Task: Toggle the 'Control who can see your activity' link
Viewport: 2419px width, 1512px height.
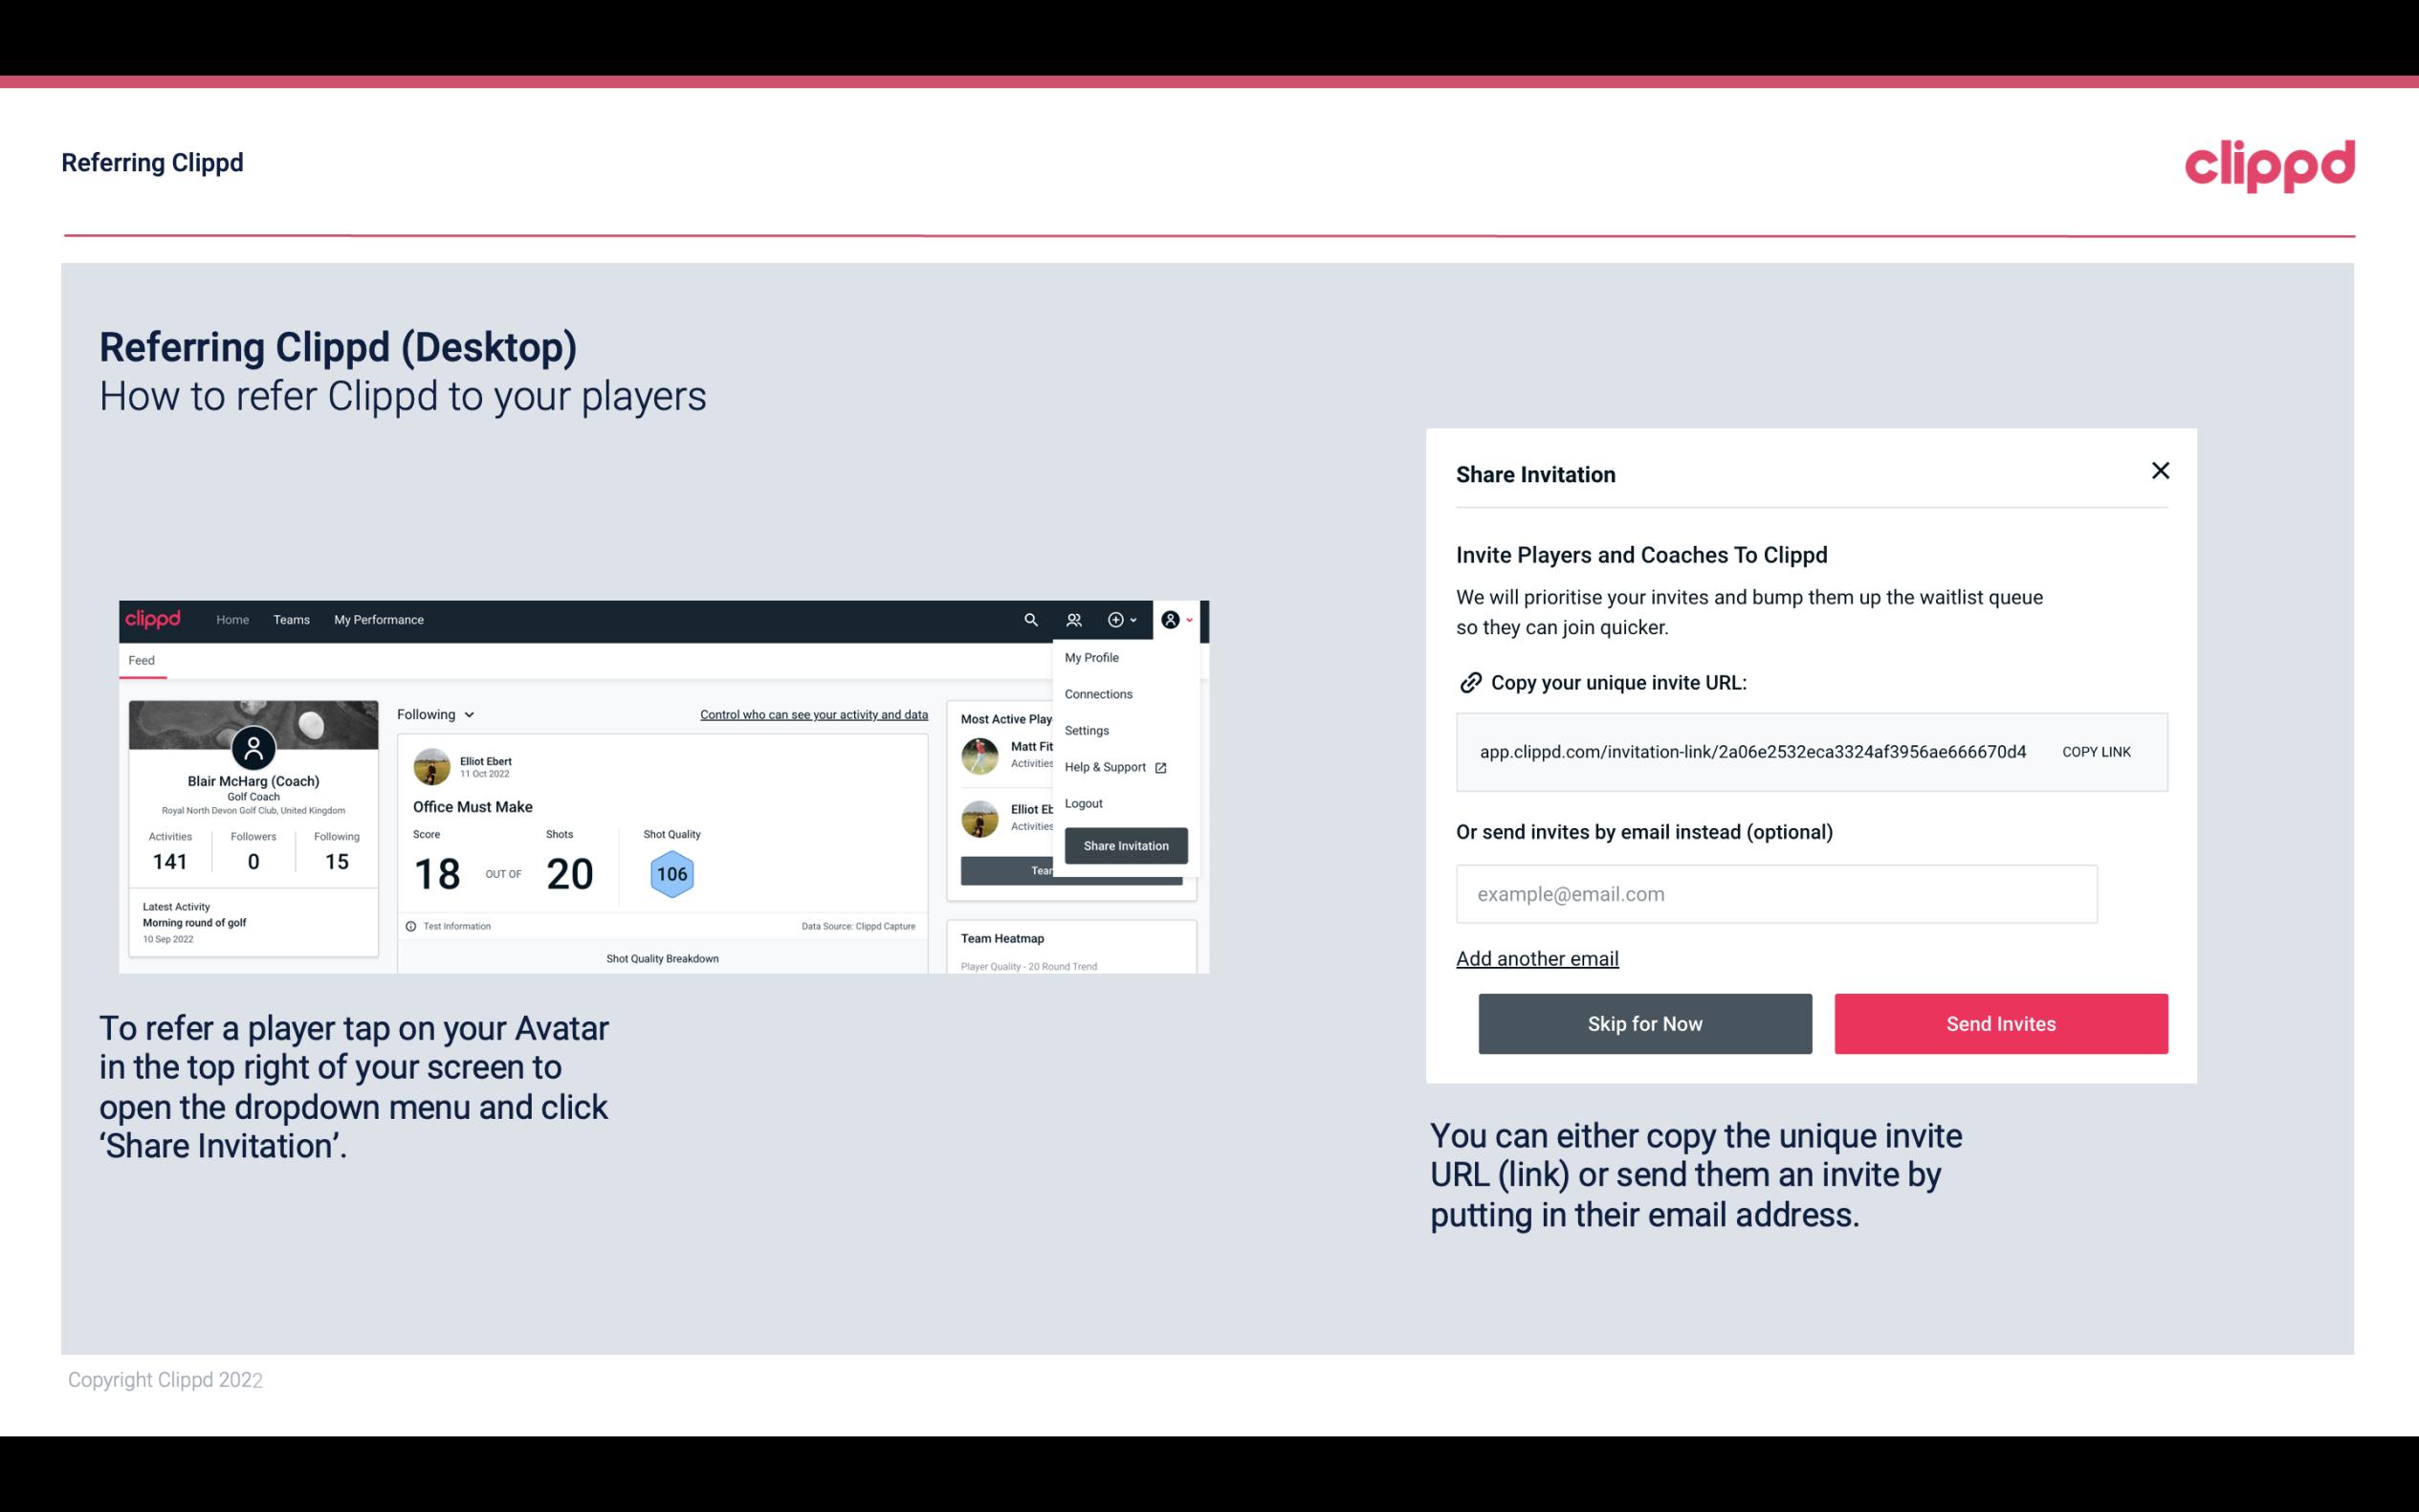Action: pos(813,712)
